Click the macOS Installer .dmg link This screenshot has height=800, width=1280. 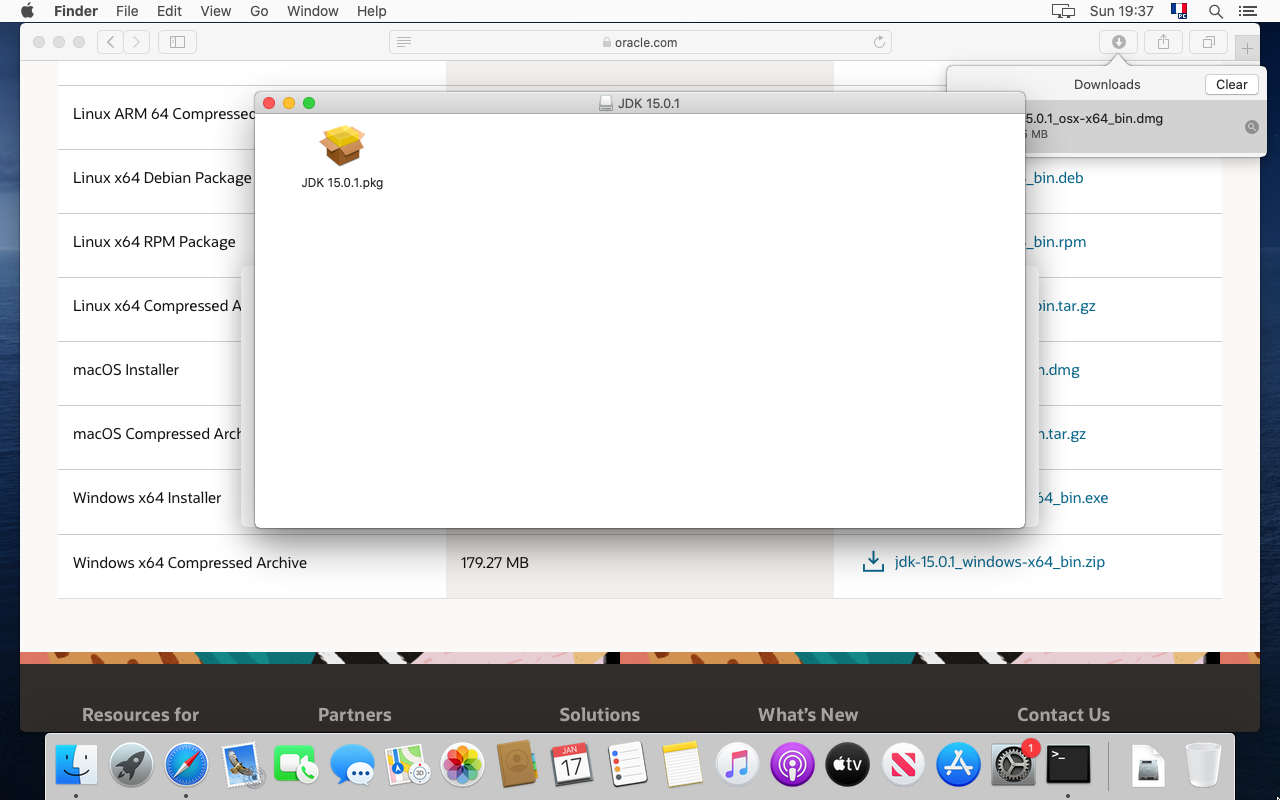[1059, 370]
